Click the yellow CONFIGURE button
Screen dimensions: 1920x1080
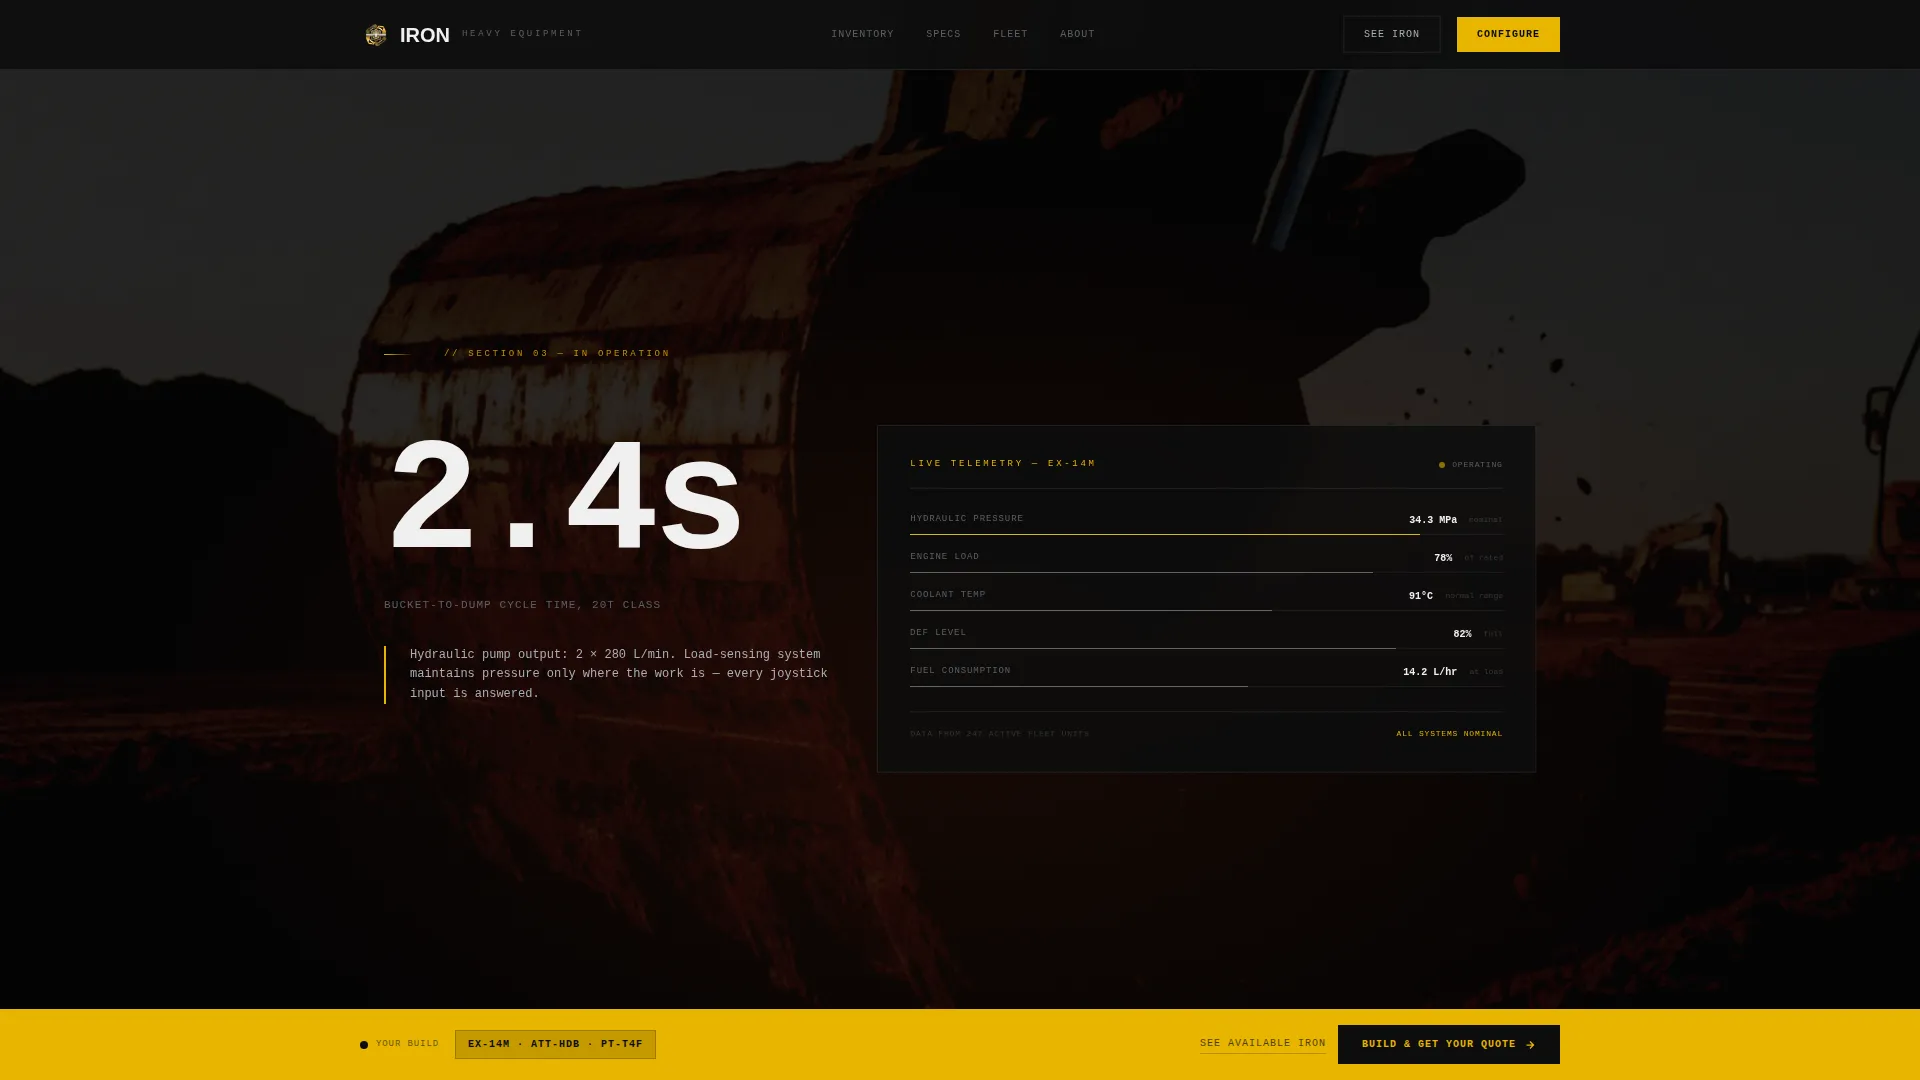[x=1508, y=34]
